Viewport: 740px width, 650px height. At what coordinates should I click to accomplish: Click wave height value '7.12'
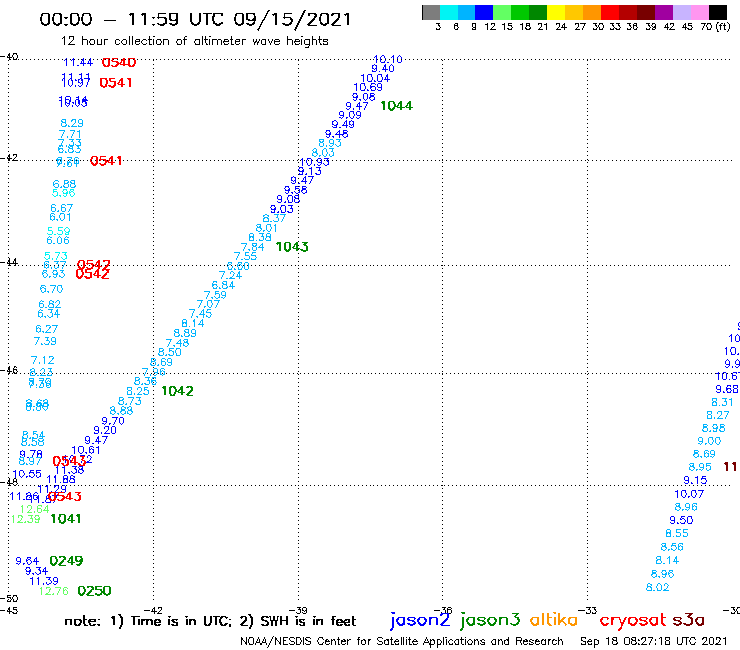(x=42, y=360)
